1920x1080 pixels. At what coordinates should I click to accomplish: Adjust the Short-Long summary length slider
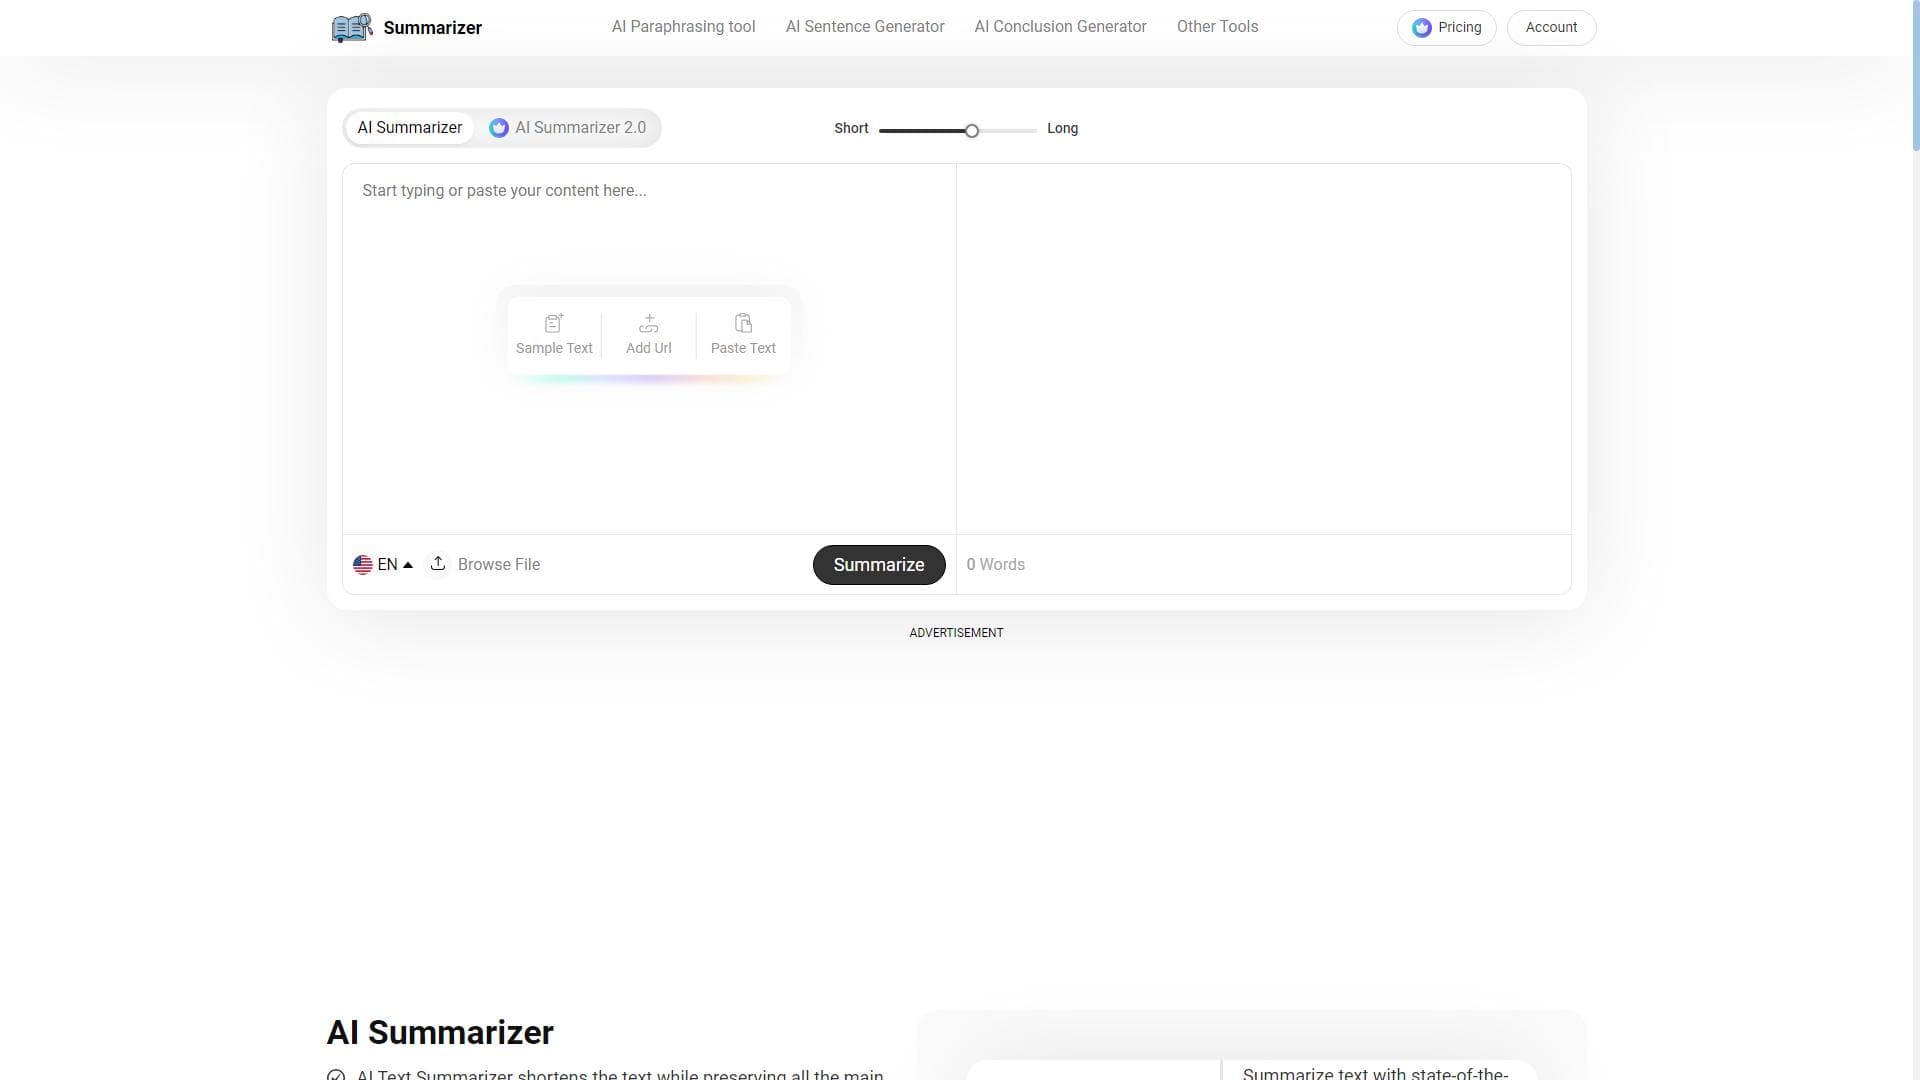[x=971, y=130]
